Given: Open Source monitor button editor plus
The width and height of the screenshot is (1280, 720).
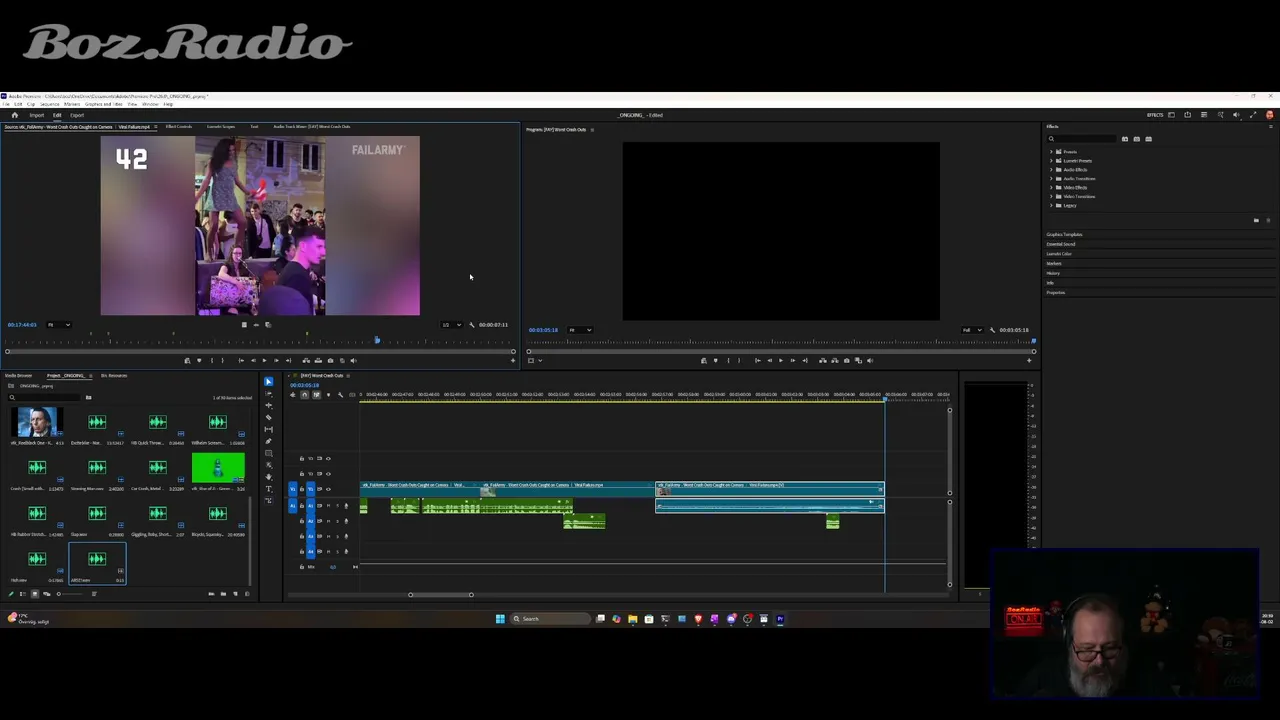Looking at the screenshot, I should point(513,360).
